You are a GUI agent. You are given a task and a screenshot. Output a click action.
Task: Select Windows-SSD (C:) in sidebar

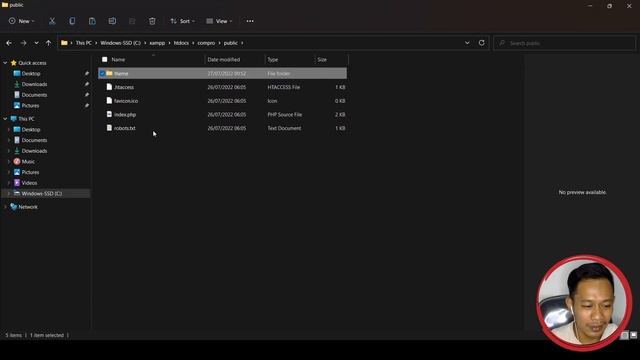pos(42,193)
